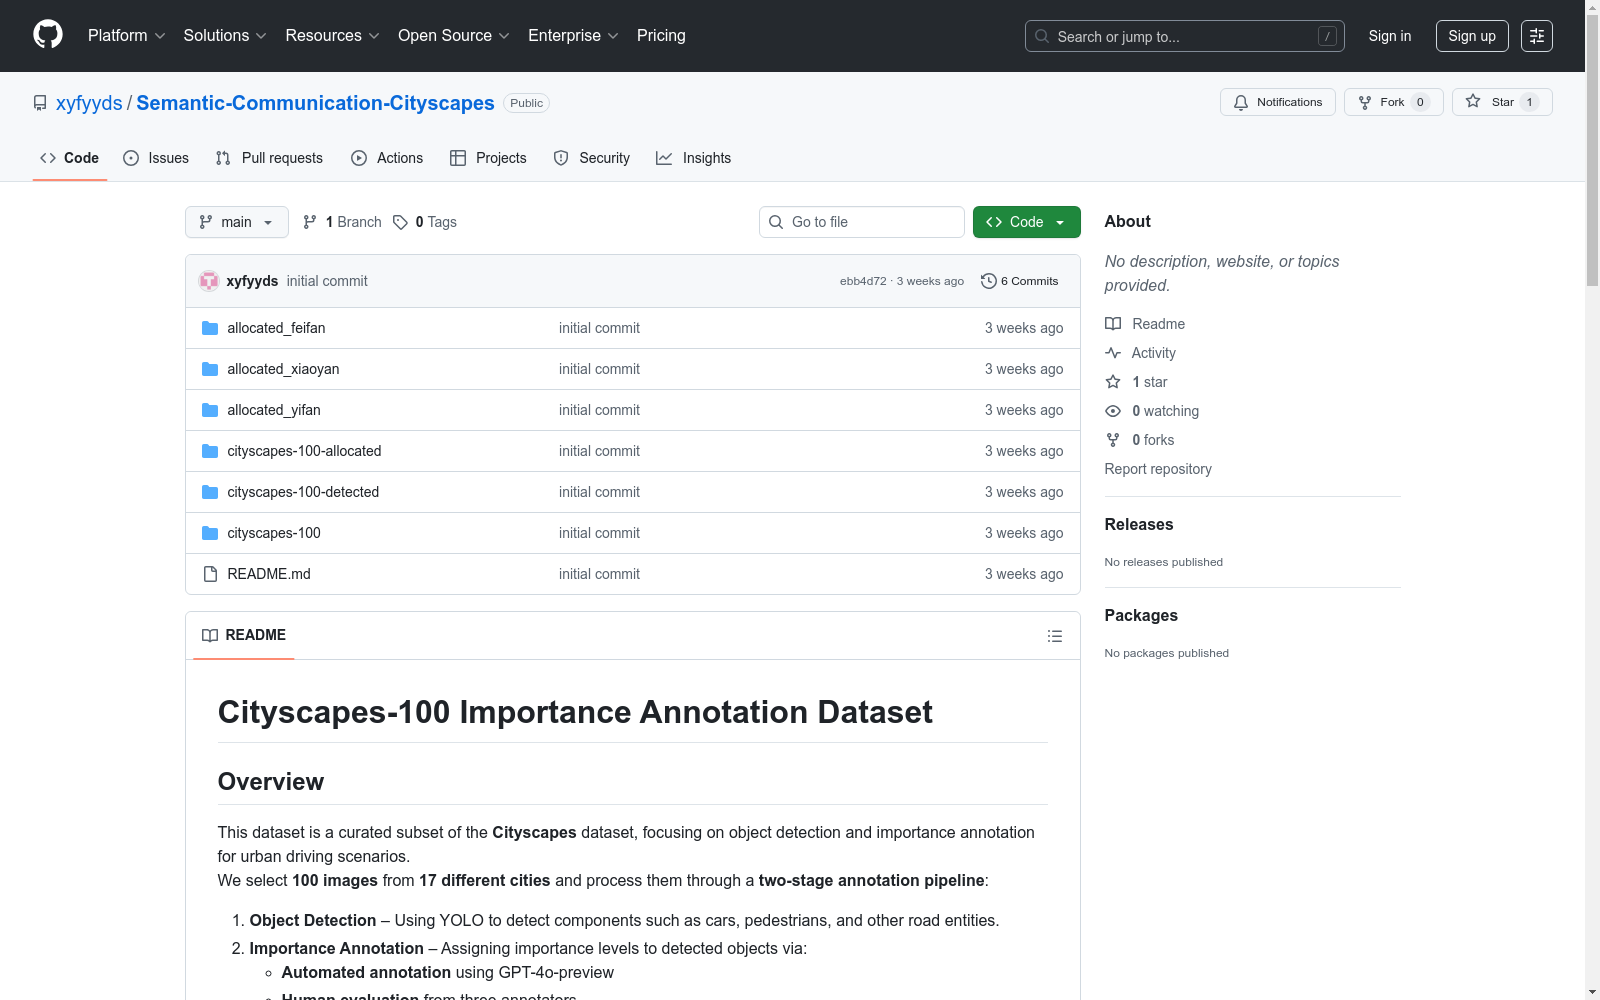The height and width of the screenshot is (1000, 1600).
Task: Click the Releases heading link
Action: [x=1139, y=524]
